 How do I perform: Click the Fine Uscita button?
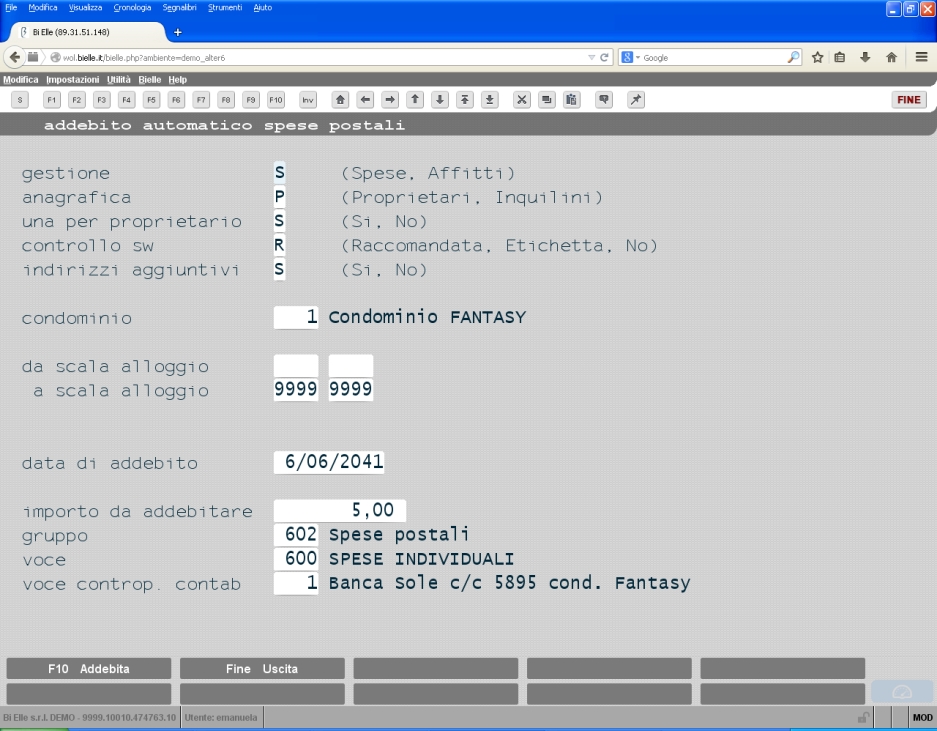click(262, 669)
